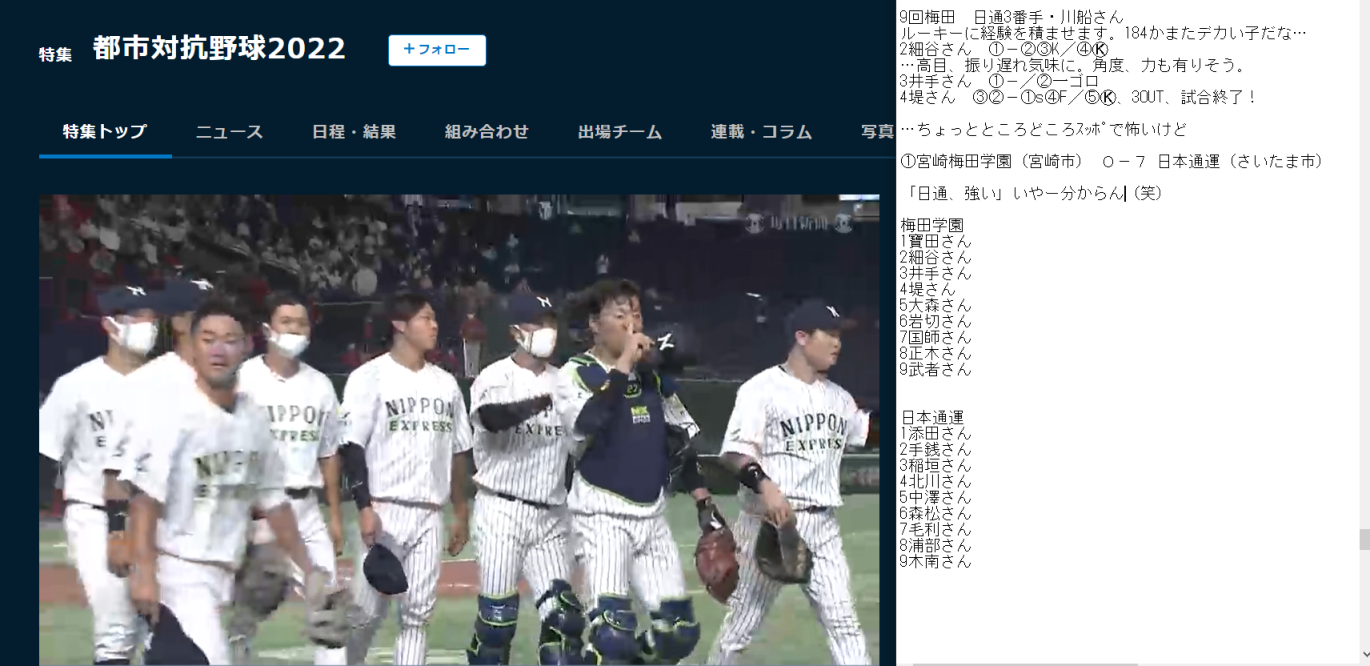
Task: Open the 日程・結果 tab
Action: click(354, 132)
